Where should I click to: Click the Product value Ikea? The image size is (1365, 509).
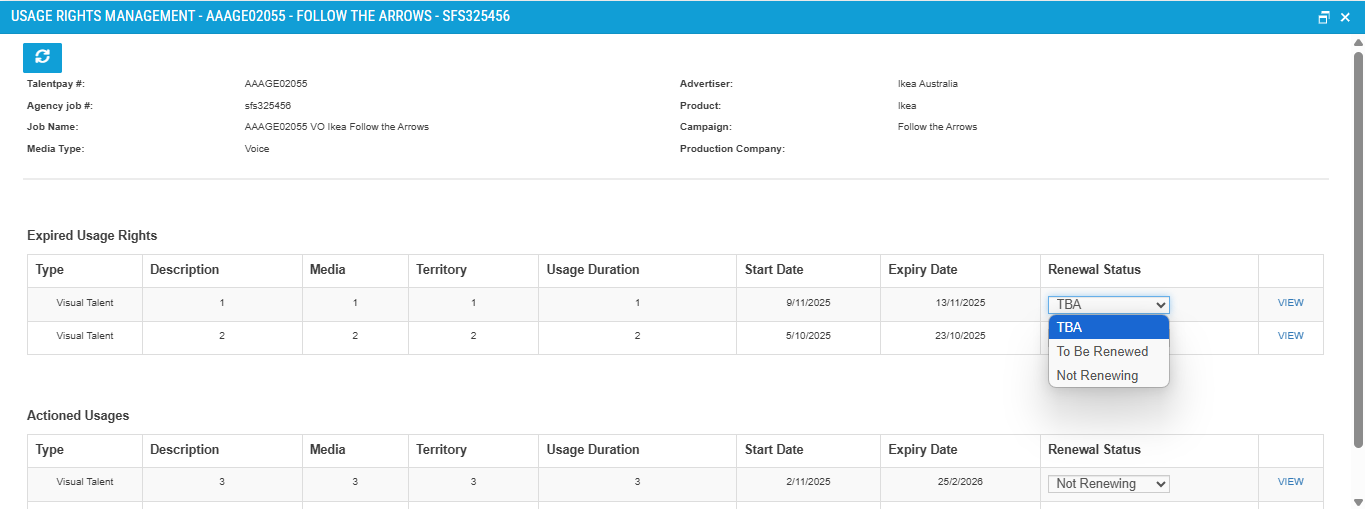[906, 106]
